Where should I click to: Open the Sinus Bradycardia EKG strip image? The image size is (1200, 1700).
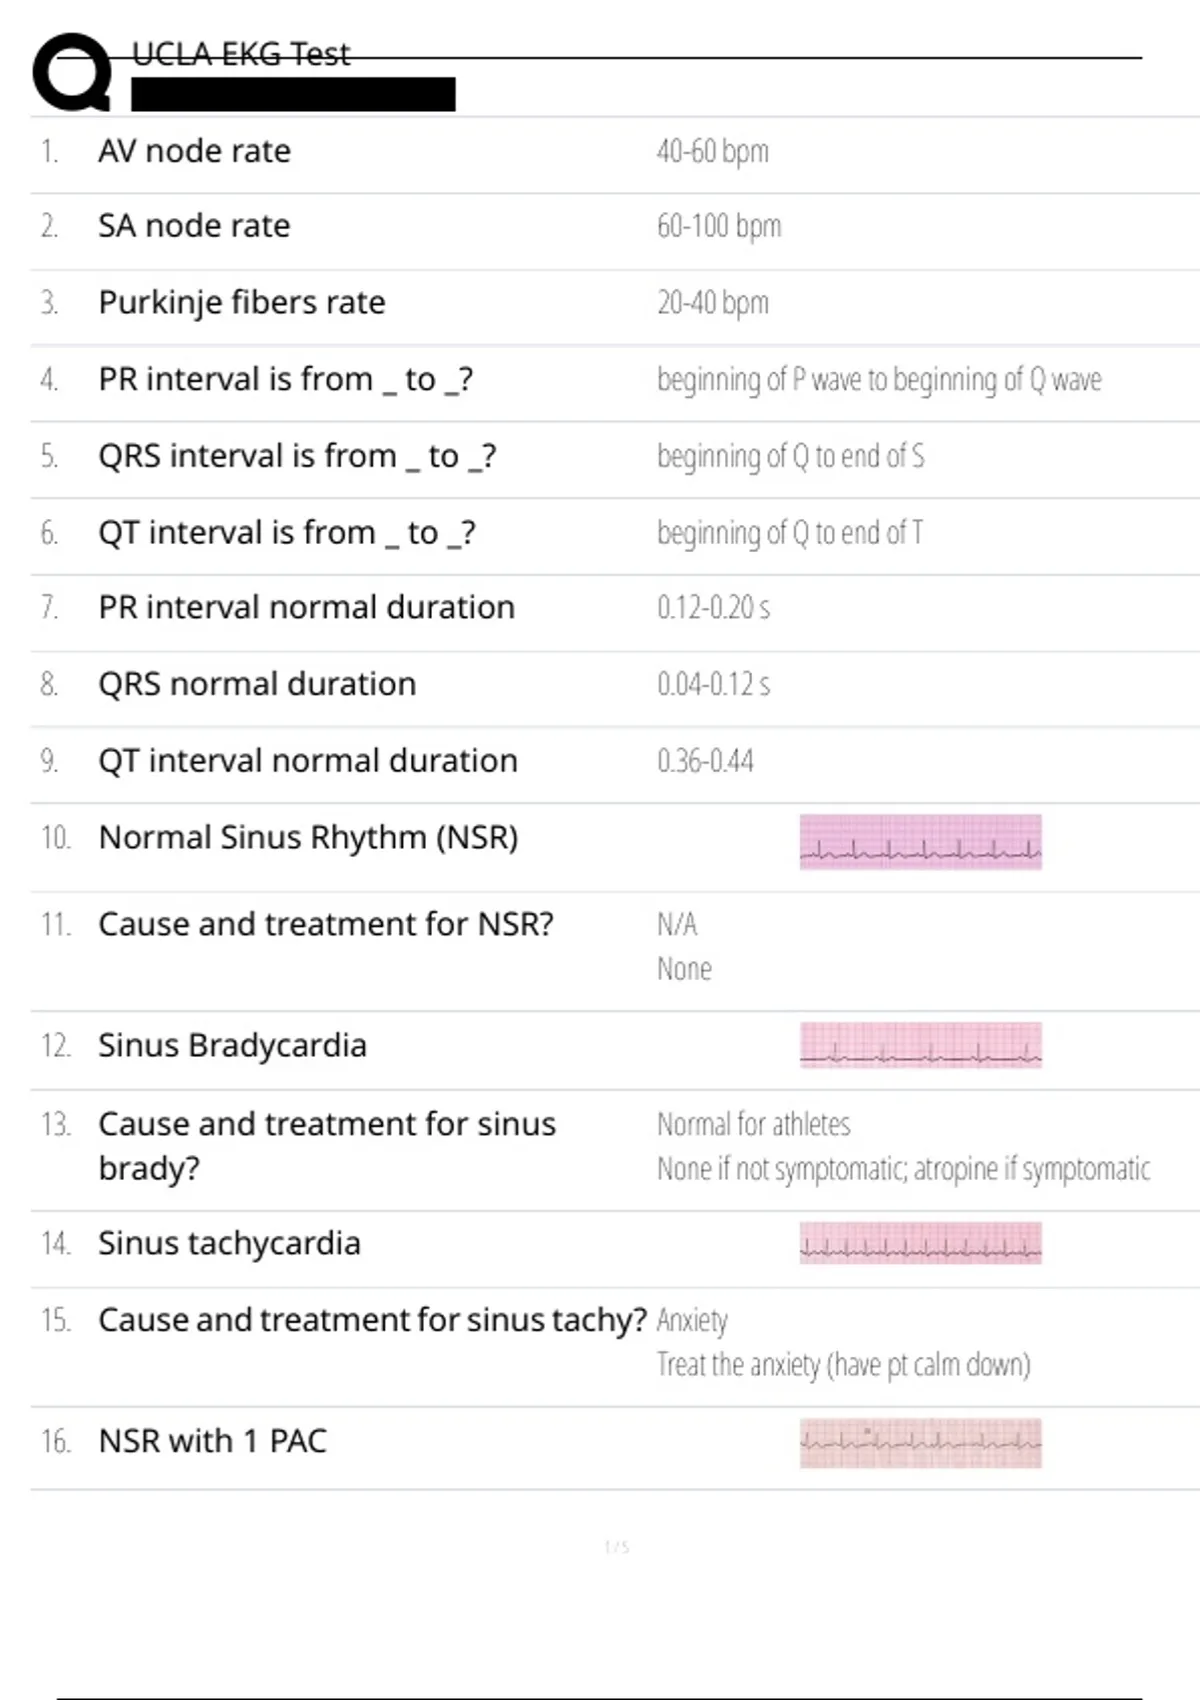[920, 1045]
